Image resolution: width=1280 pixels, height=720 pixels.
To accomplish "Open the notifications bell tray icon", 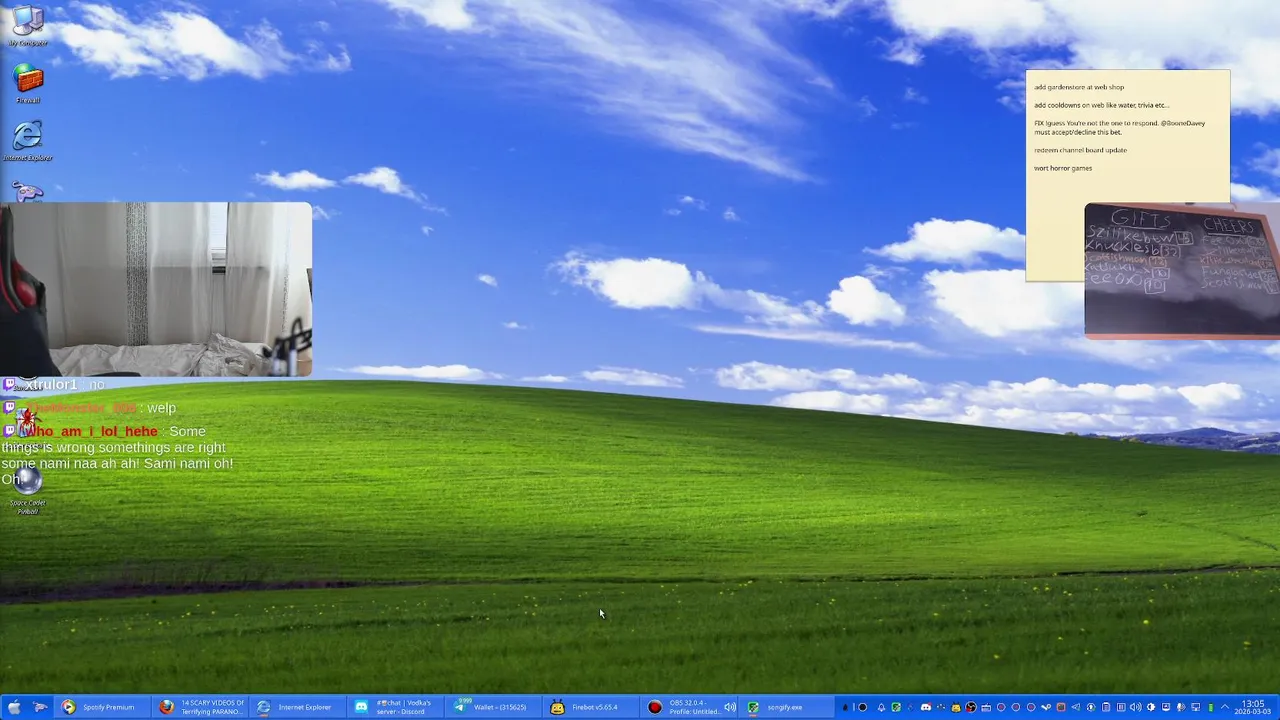I will (x=881, y=707).
